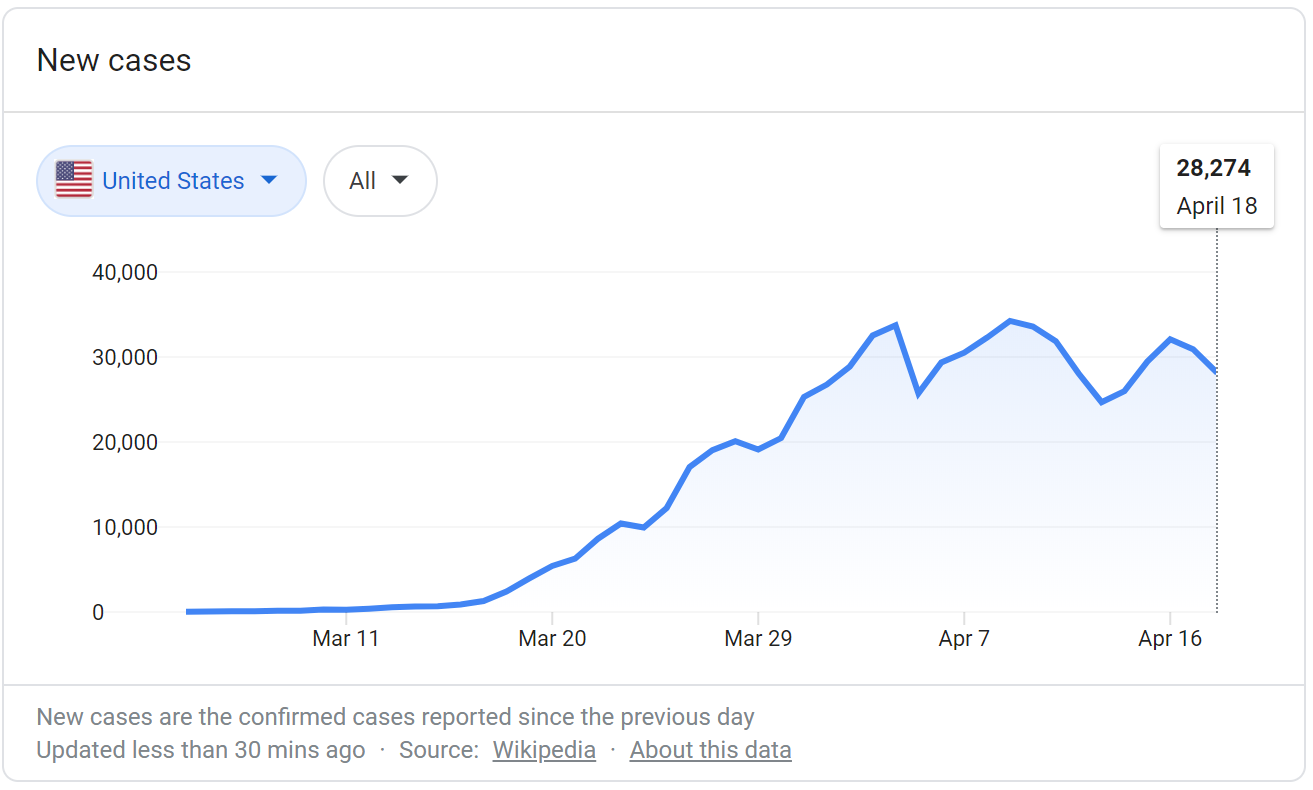Open the All time range dropdown

point(380,181)
